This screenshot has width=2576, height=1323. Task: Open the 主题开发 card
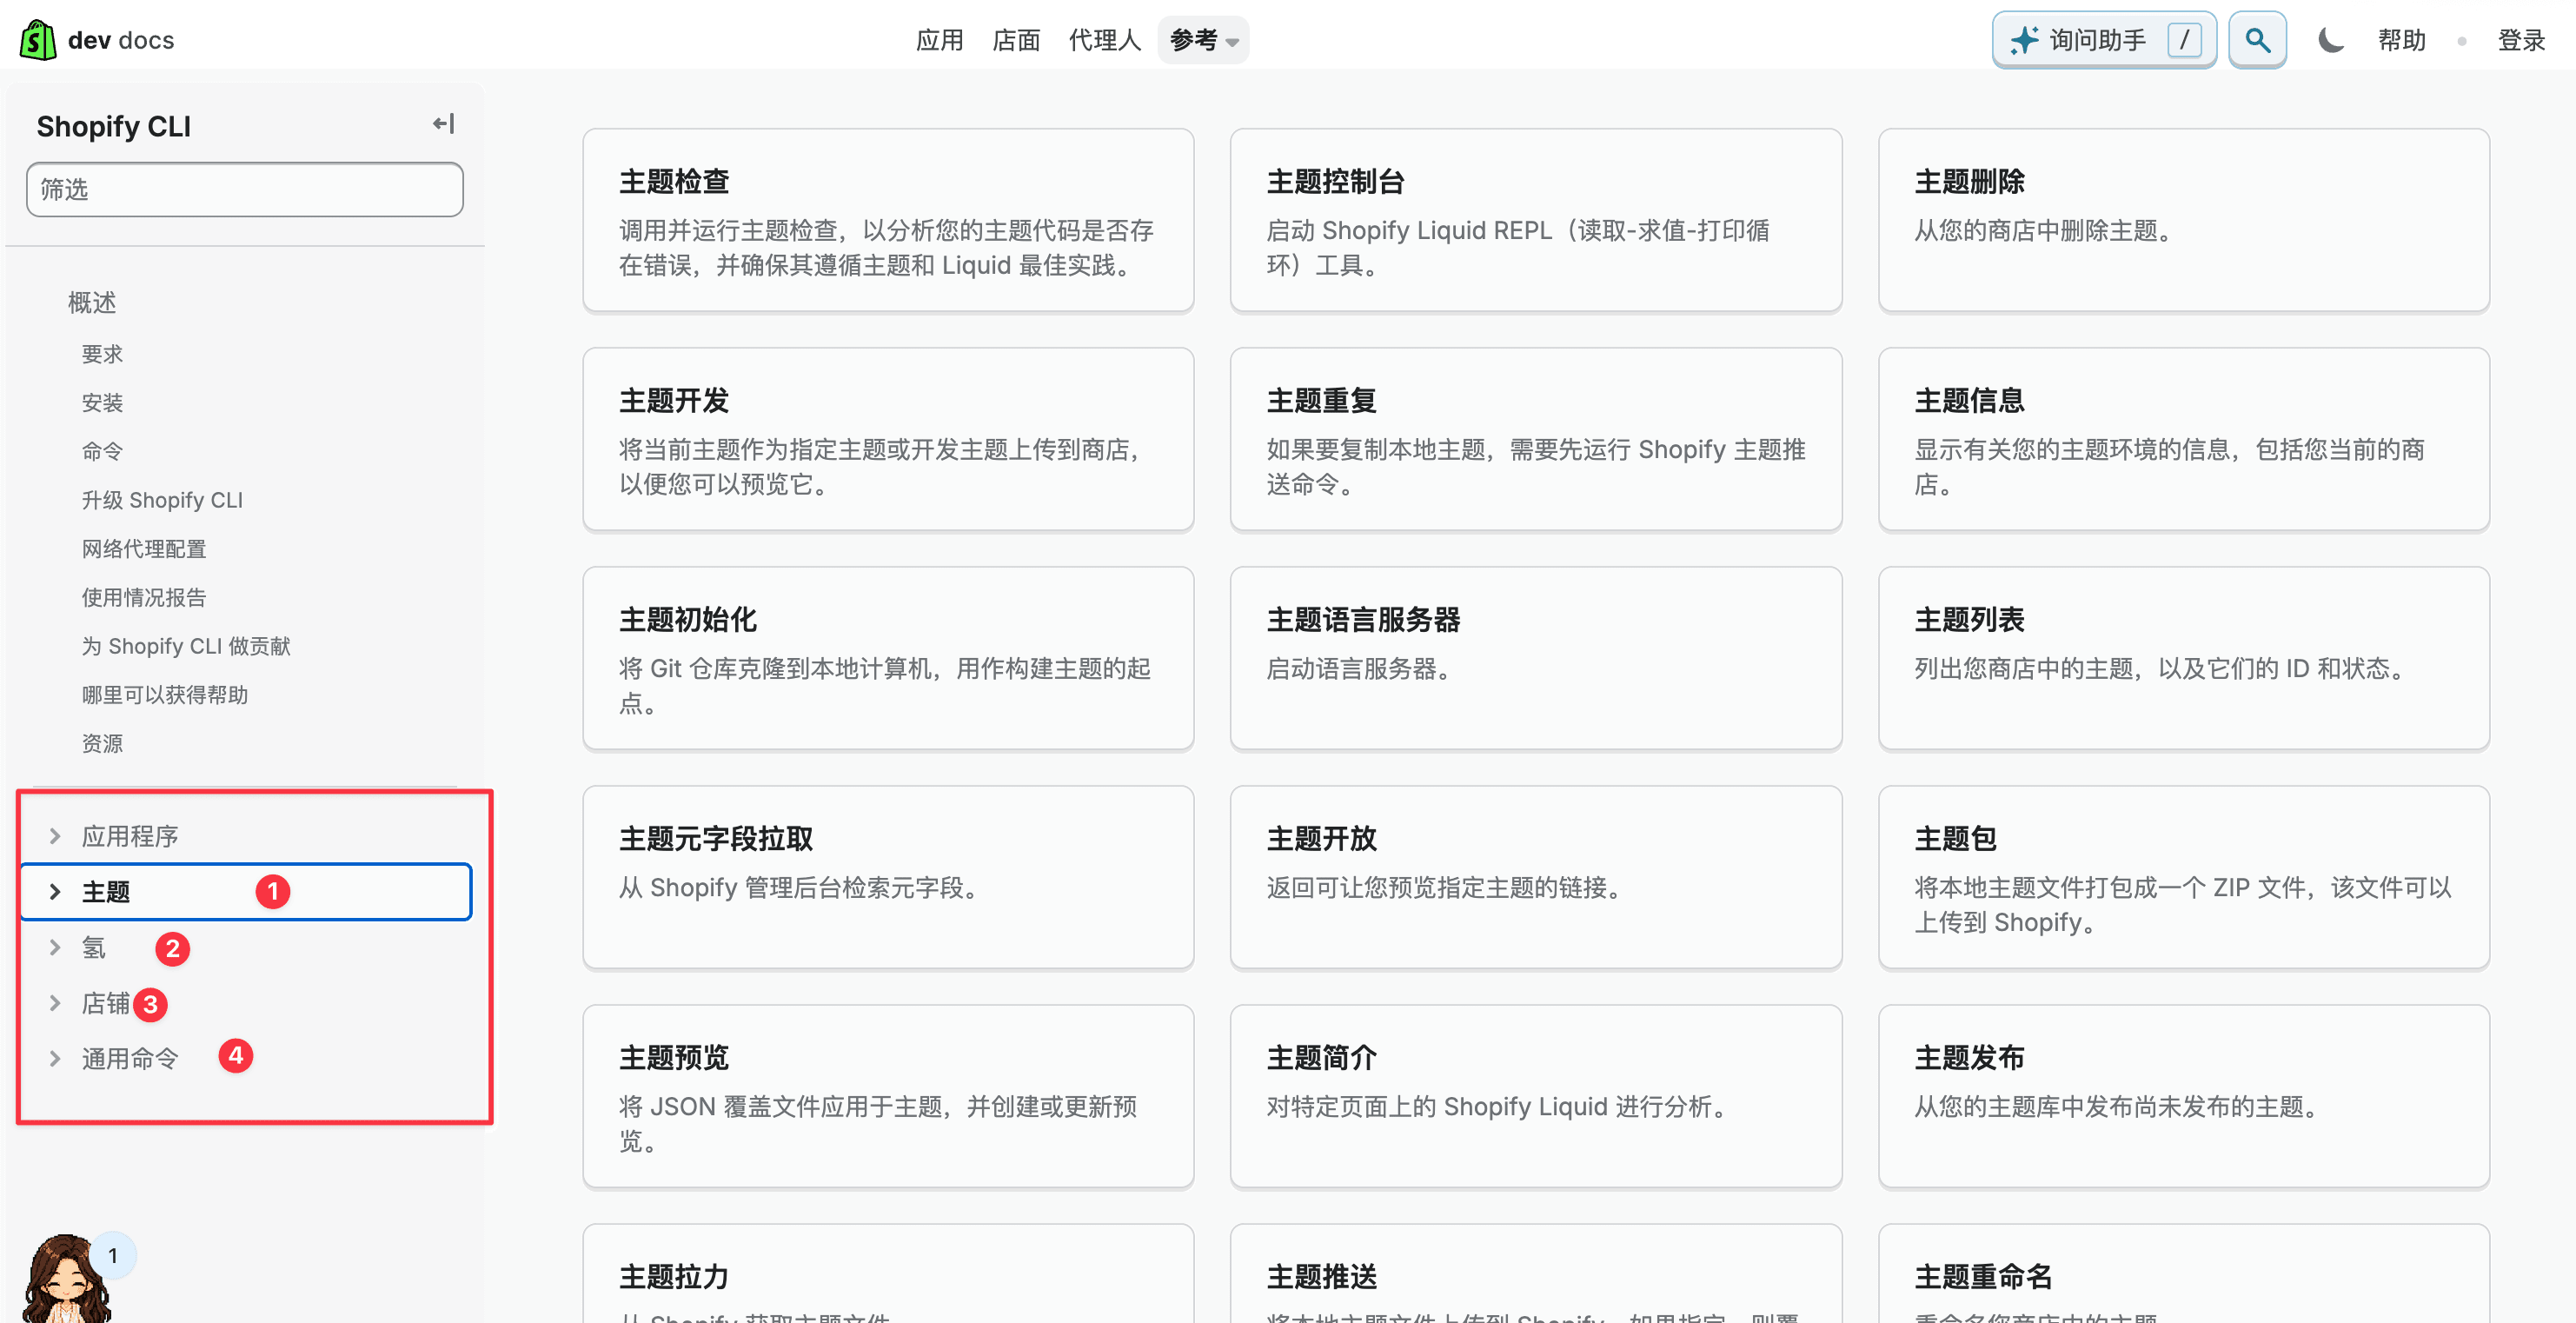[x=888, y=439]
